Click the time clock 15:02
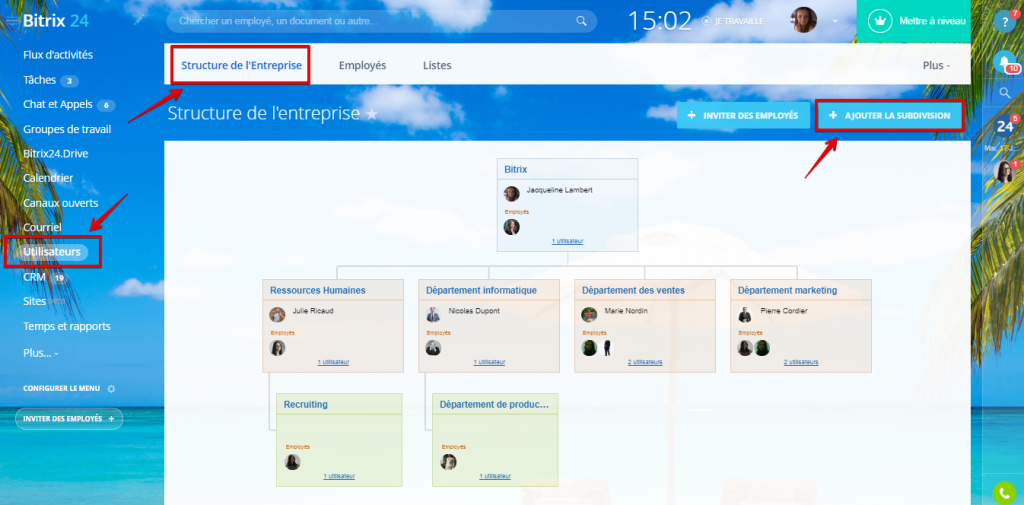Screen dimensions: 1024x505 [x=660, y=21]
